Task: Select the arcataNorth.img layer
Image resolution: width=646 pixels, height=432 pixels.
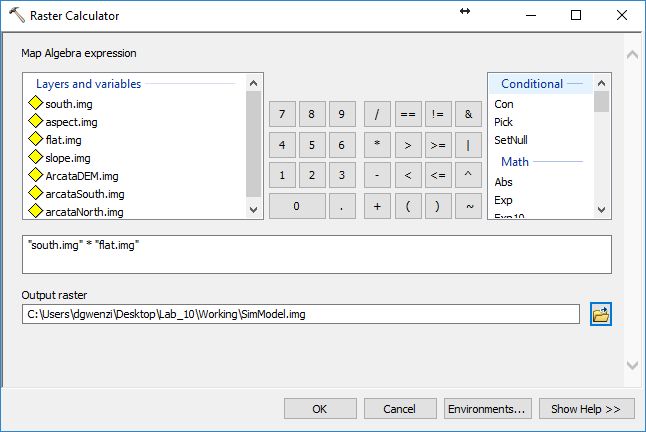Action: [x=84, y=212]
